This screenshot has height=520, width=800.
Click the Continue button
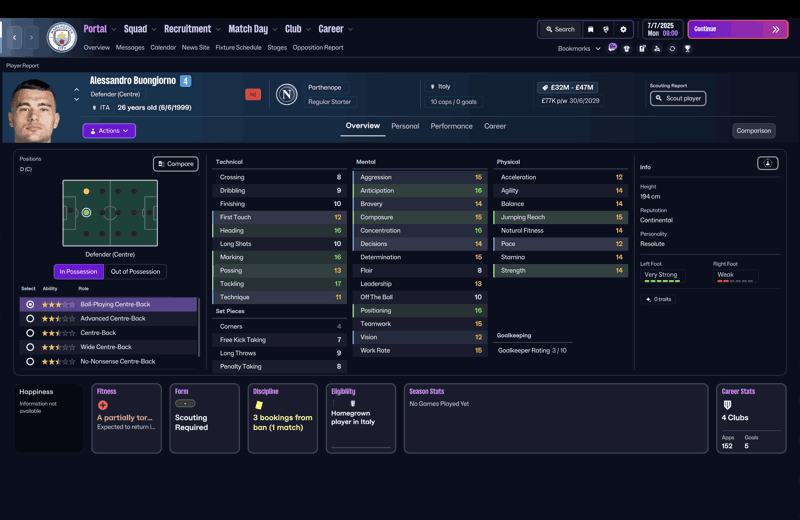(738, 29)
